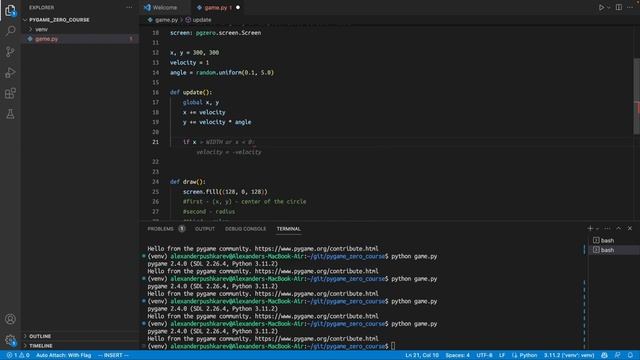Image resolution: width=640 pixels, height=360 pixels.
Task: Click game.py in the breadcrumb
Action: [x=166, y=20]
